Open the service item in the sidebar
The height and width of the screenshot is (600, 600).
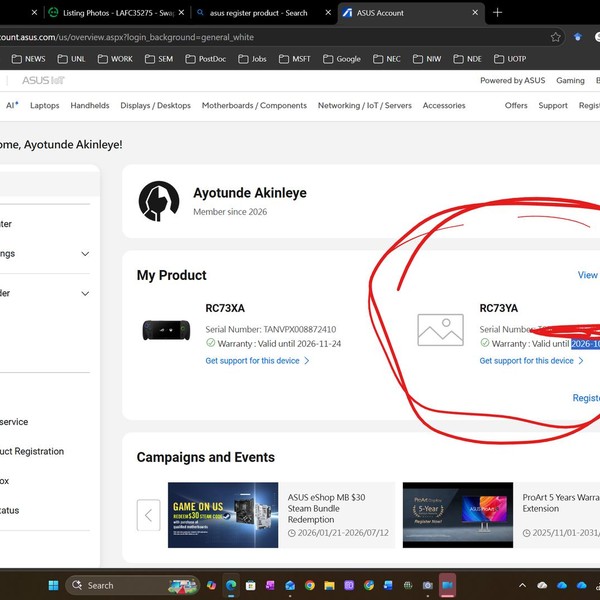(x=14, y=422)
